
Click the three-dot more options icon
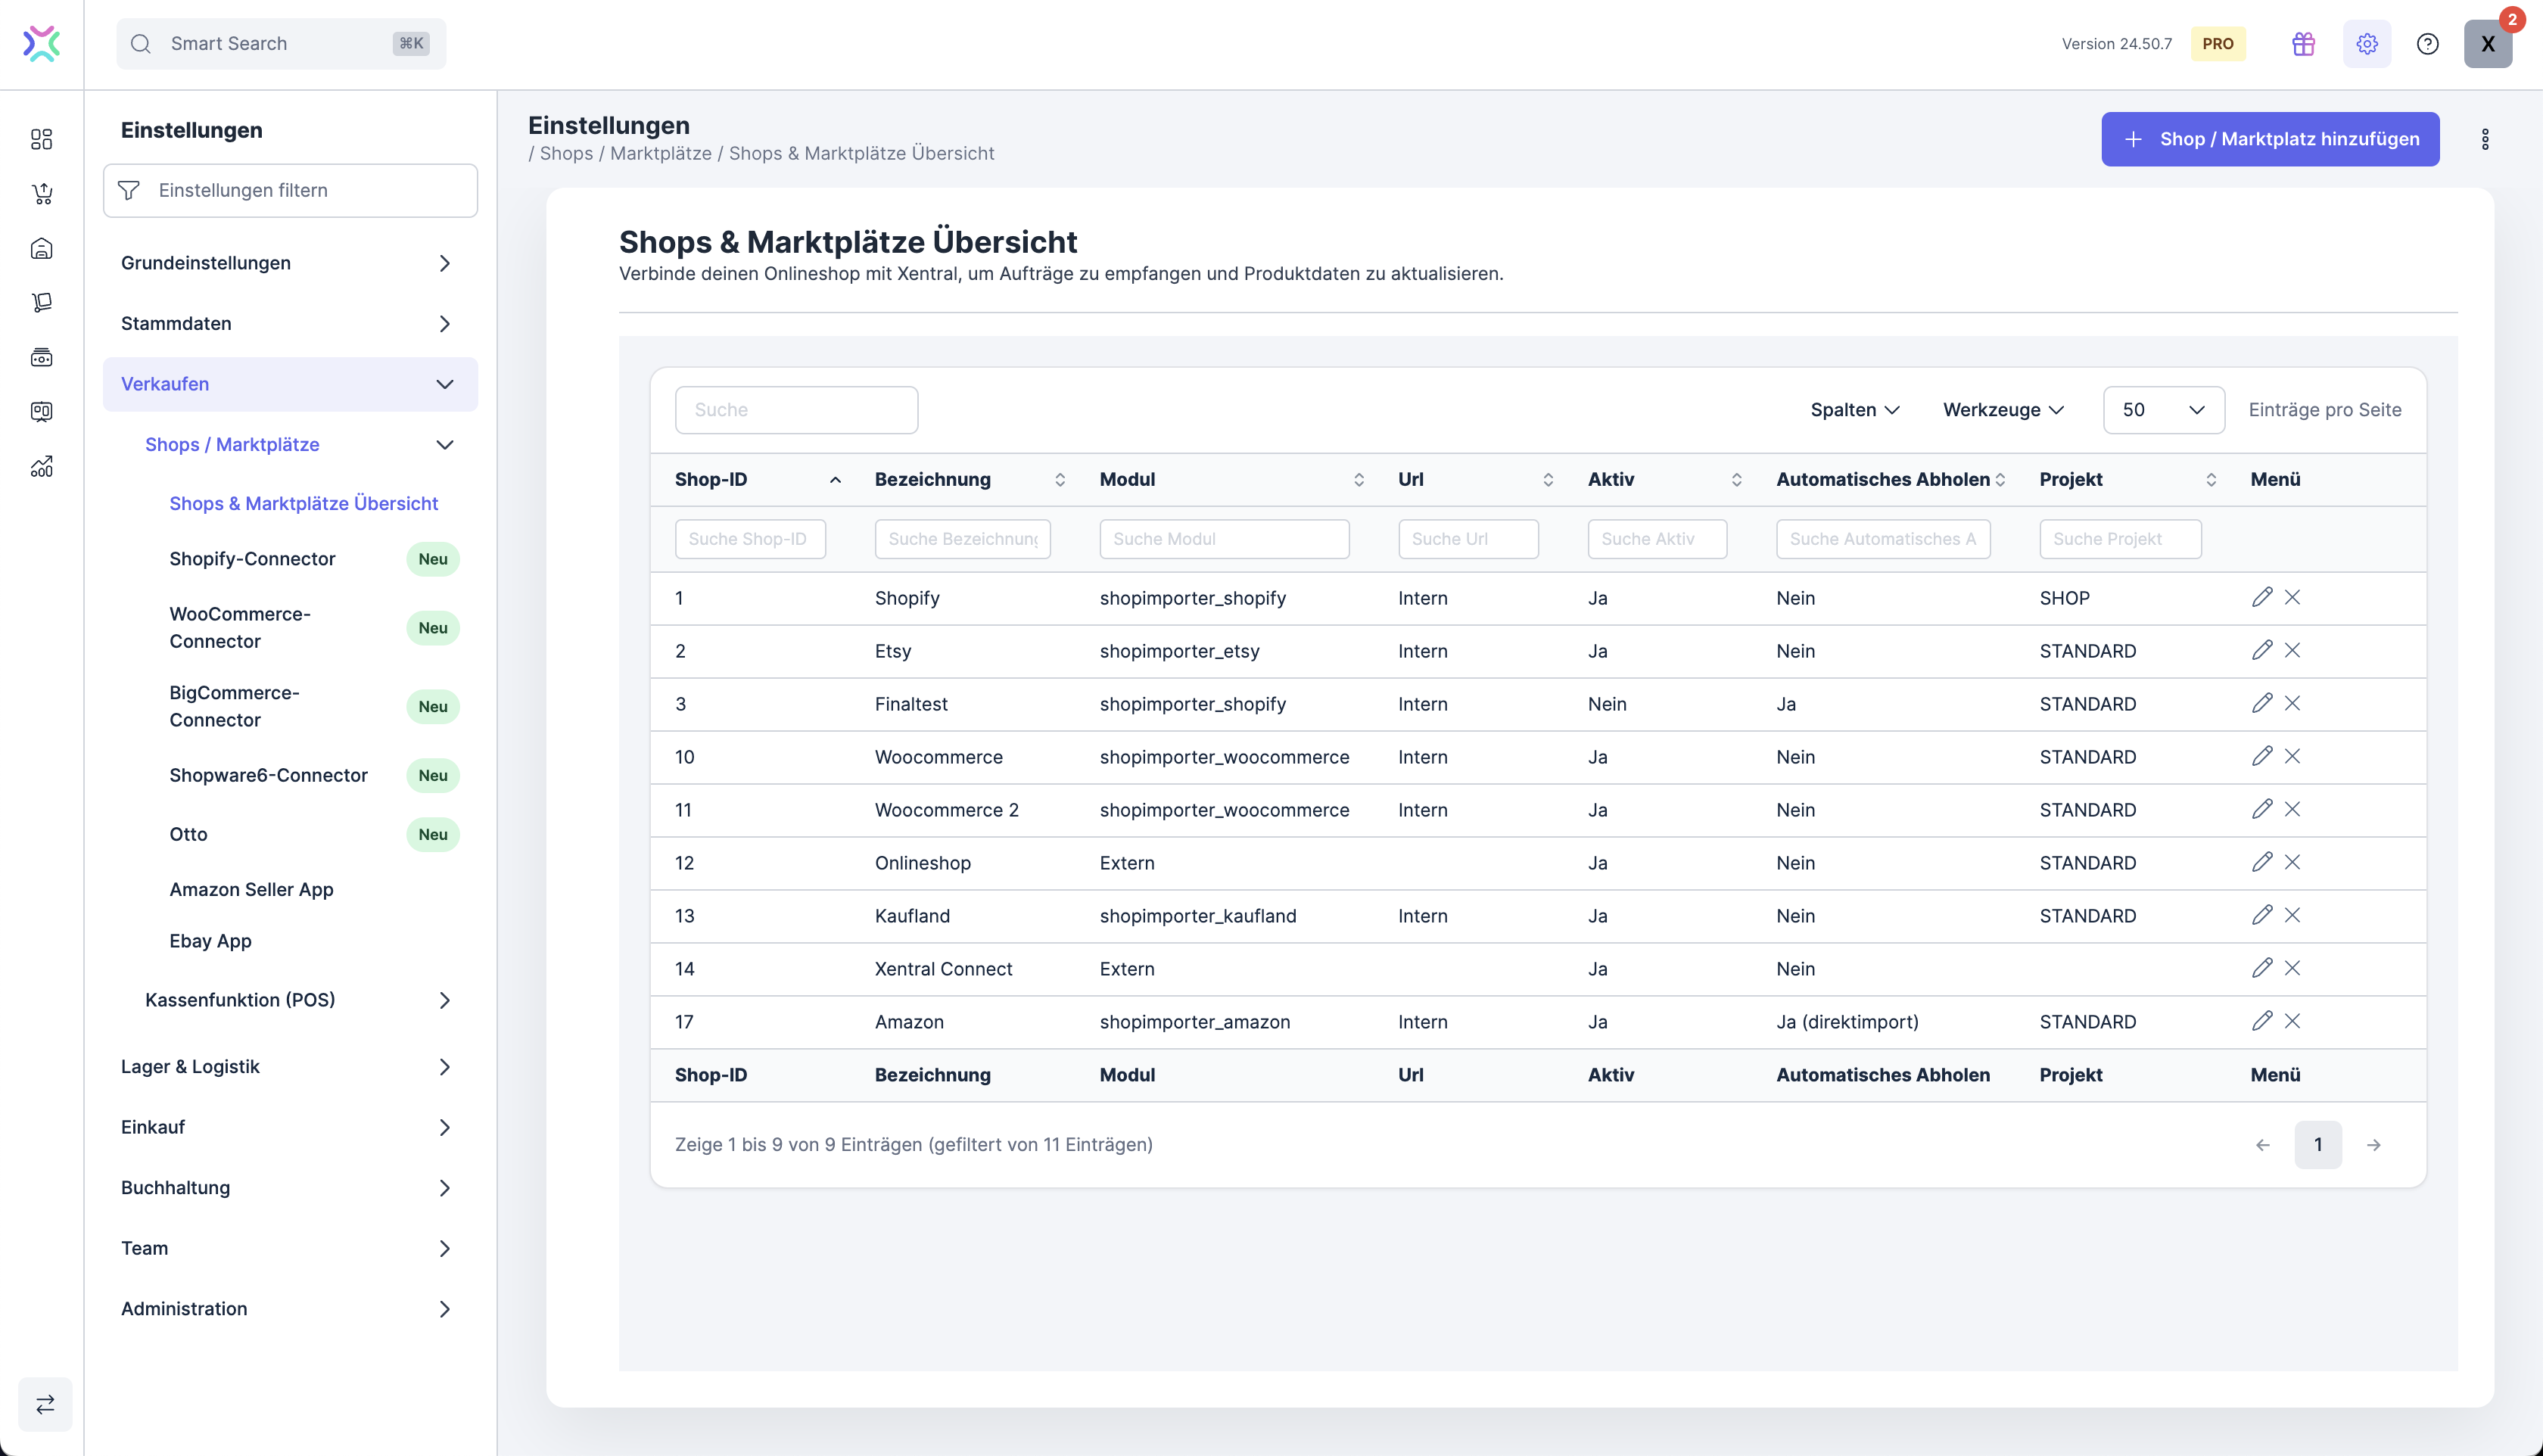click(x=2485, y=139)
